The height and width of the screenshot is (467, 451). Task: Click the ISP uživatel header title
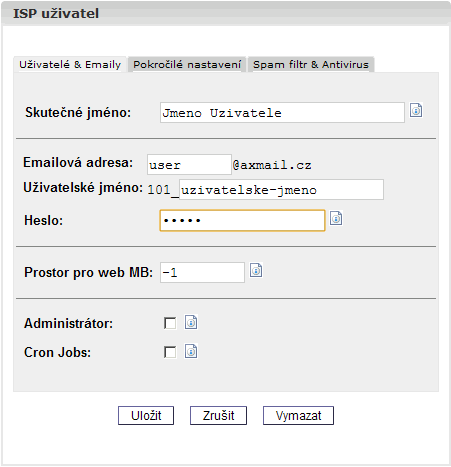(x=56, y=14)
